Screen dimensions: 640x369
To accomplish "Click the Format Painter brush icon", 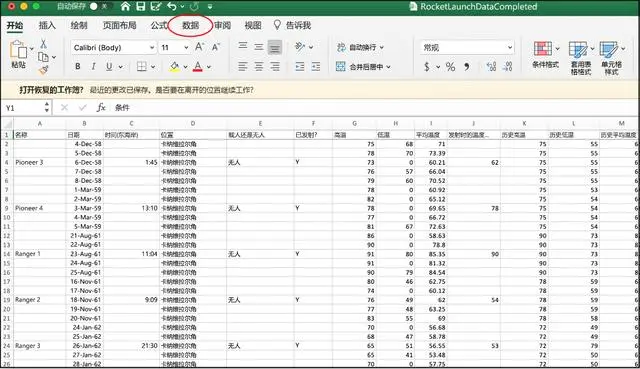I will pos(43,70).
